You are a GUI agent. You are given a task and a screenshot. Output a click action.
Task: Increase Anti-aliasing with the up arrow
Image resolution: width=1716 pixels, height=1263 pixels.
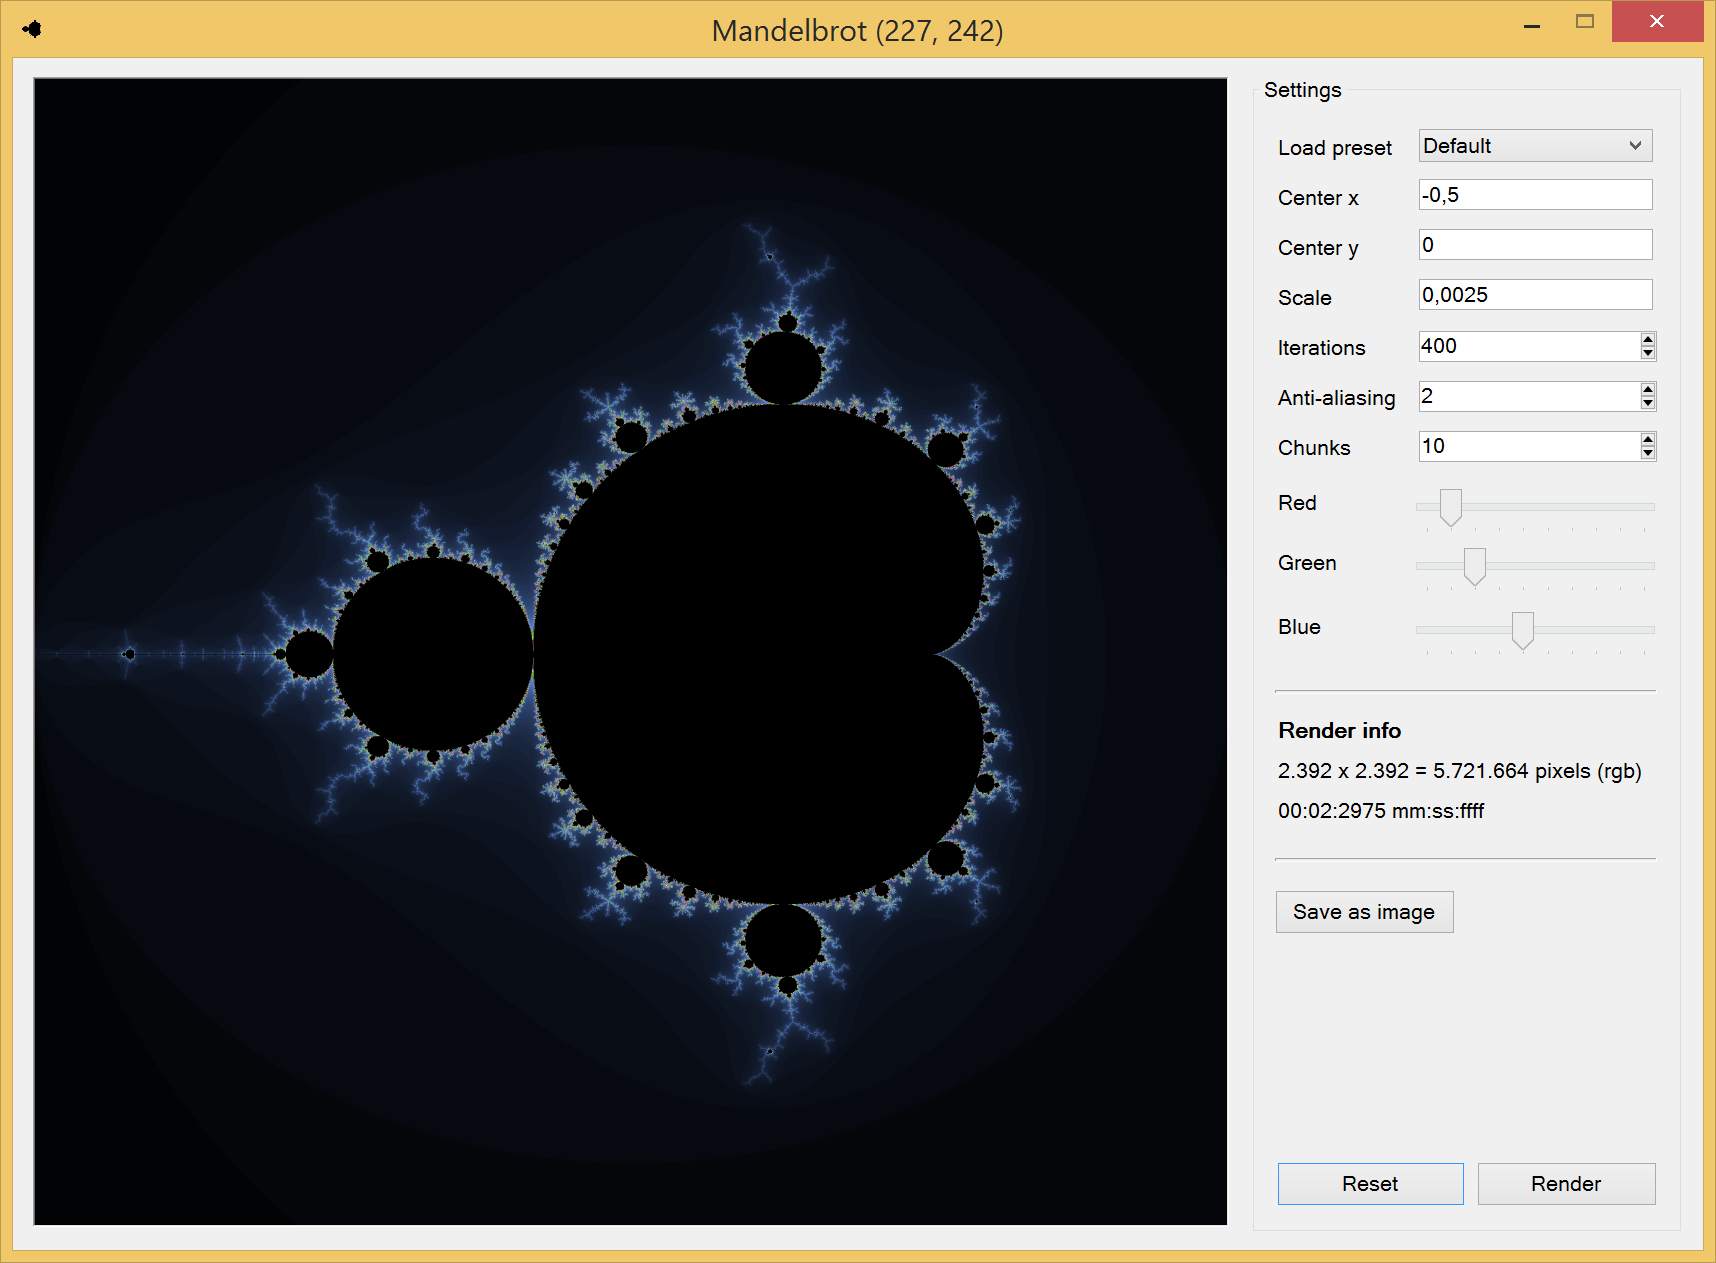[1648, 390]
